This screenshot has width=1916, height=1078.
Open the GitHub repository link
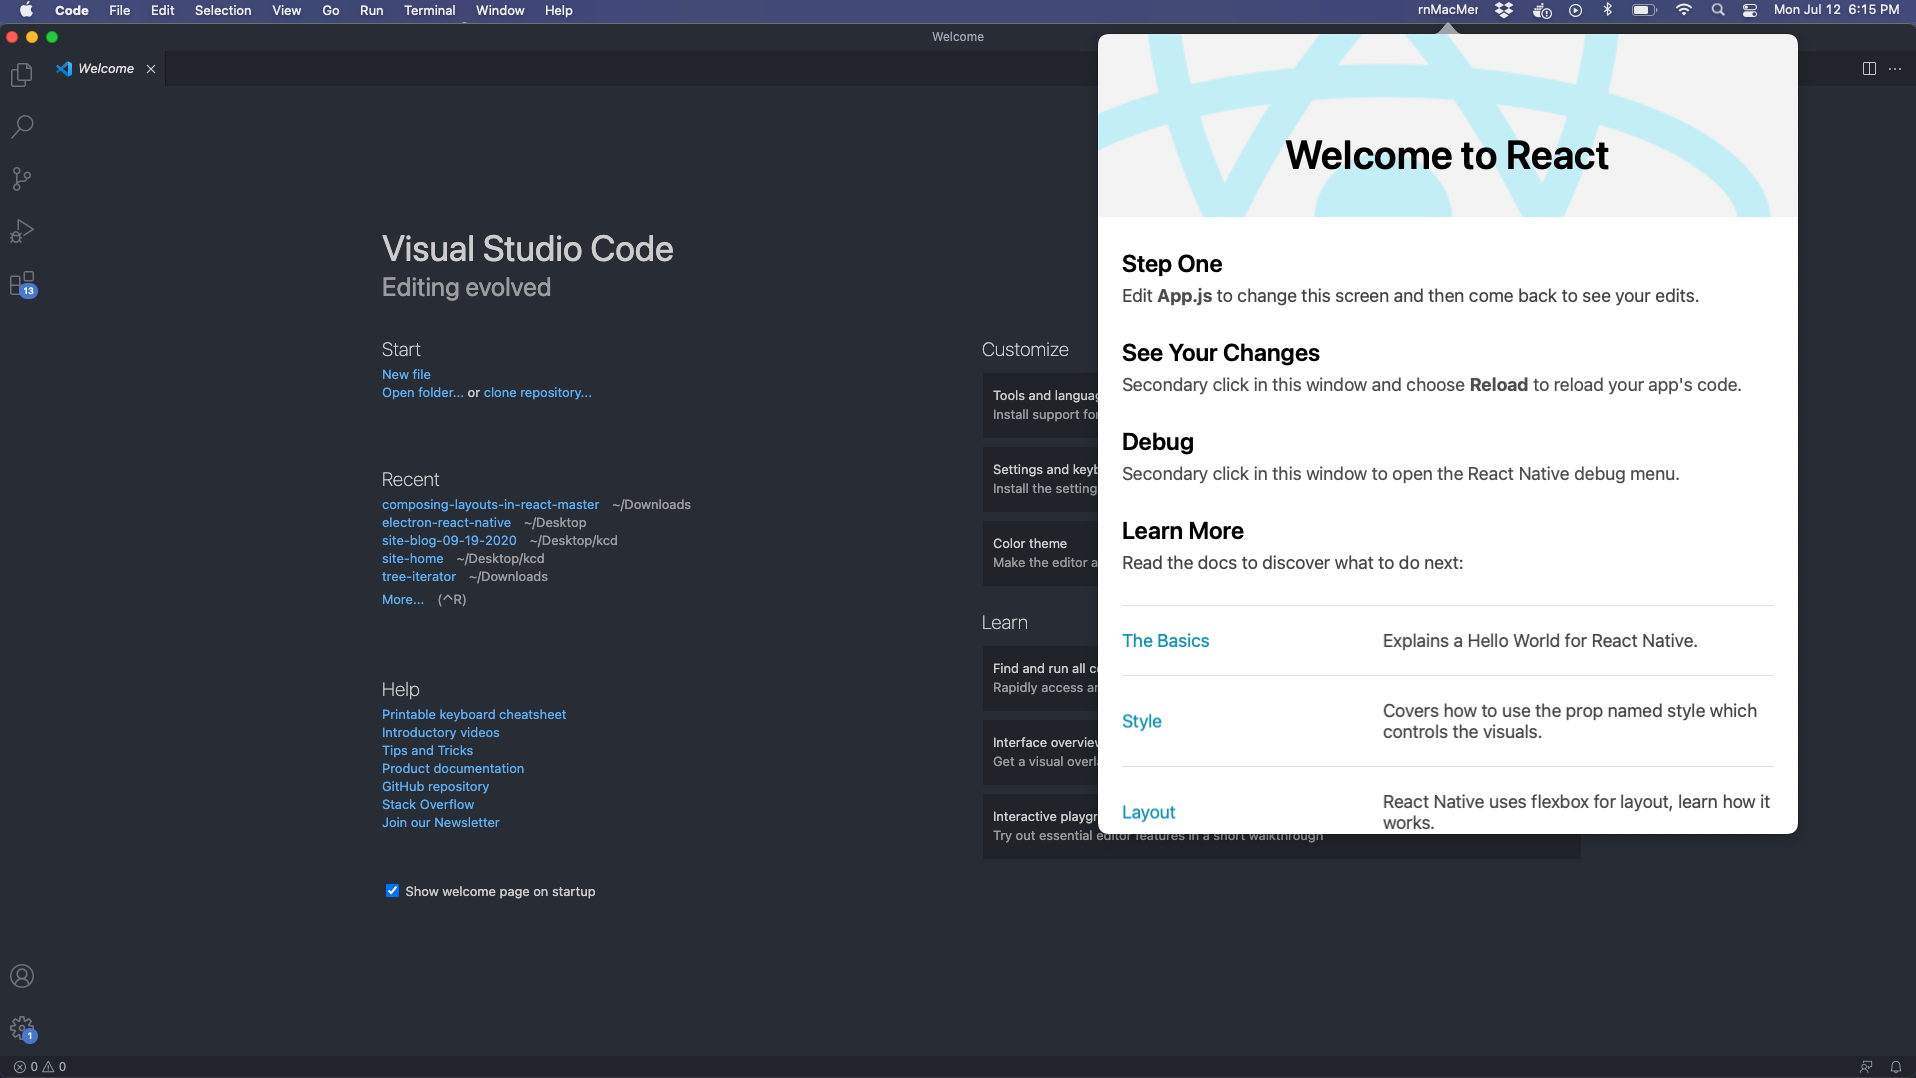pyautogui.click(x=435, y=787)
